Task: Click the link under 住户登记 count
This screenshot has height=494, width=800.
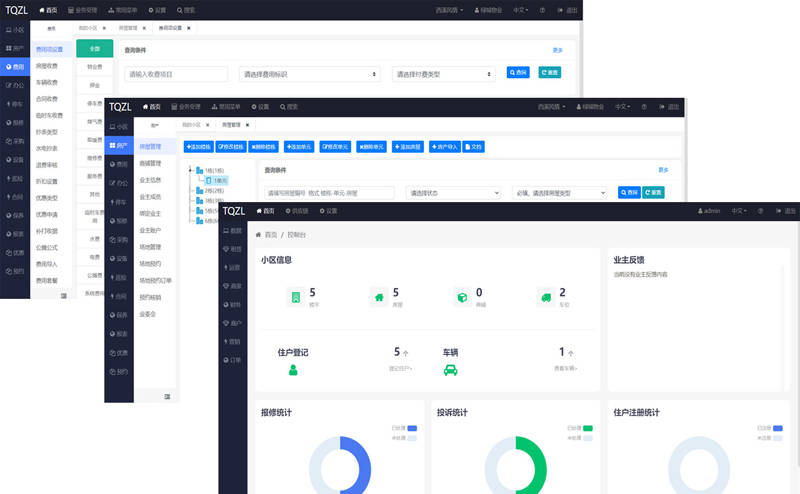Action: [401, 368]
